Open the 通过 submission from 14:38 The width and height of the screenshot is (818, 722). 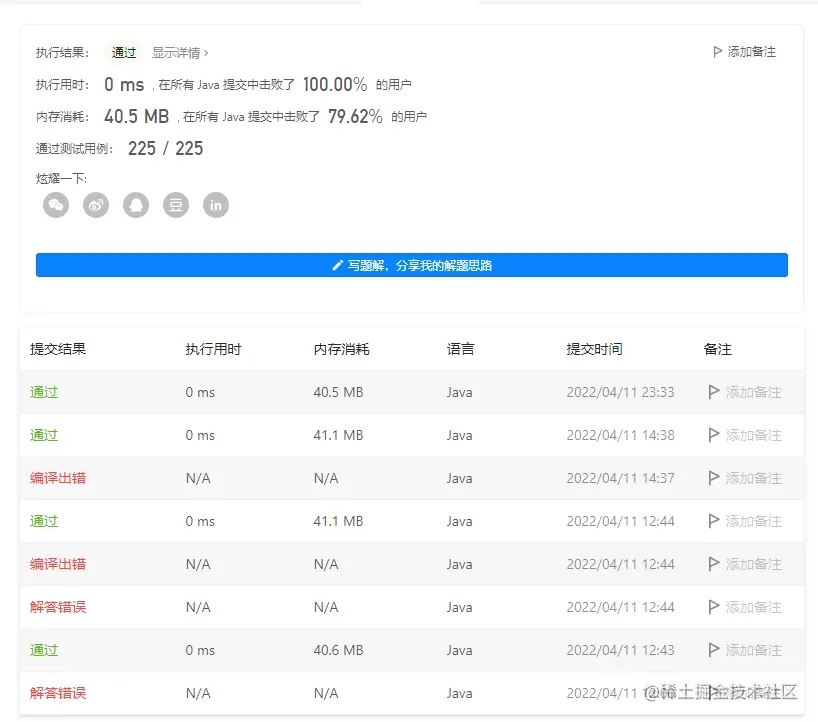(44, 435)
